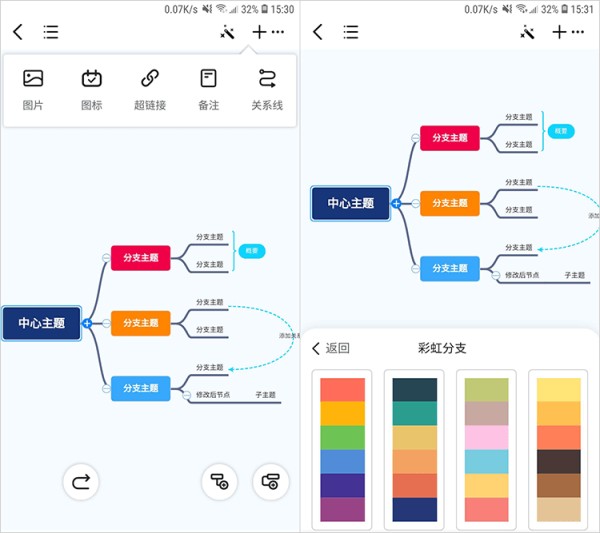
Task: Go back using right phone's back arrow
Action: point(318,32)
